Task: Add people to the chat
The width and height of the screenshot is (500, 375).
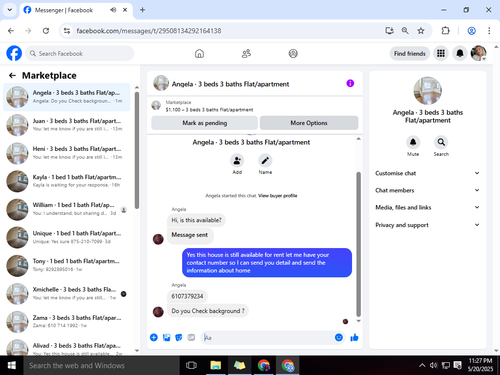Action: pyautogui.click(x=237, y=161)
